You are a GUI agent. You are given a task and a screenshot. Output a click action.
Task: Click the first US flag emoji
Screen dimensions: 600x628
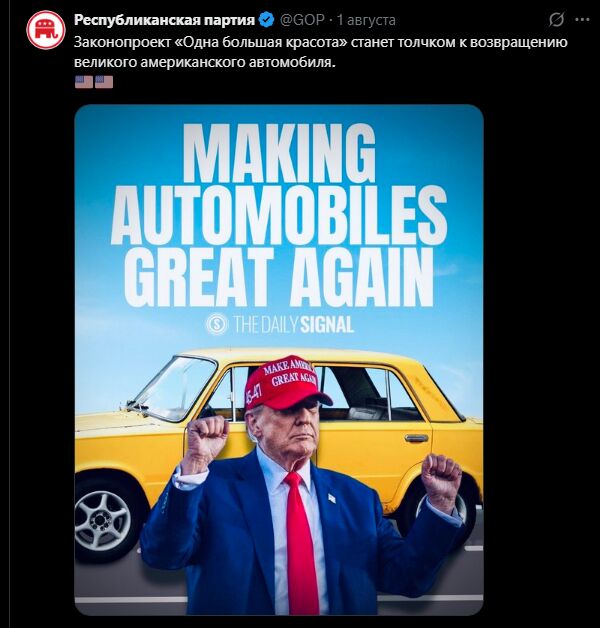(84, 82)
